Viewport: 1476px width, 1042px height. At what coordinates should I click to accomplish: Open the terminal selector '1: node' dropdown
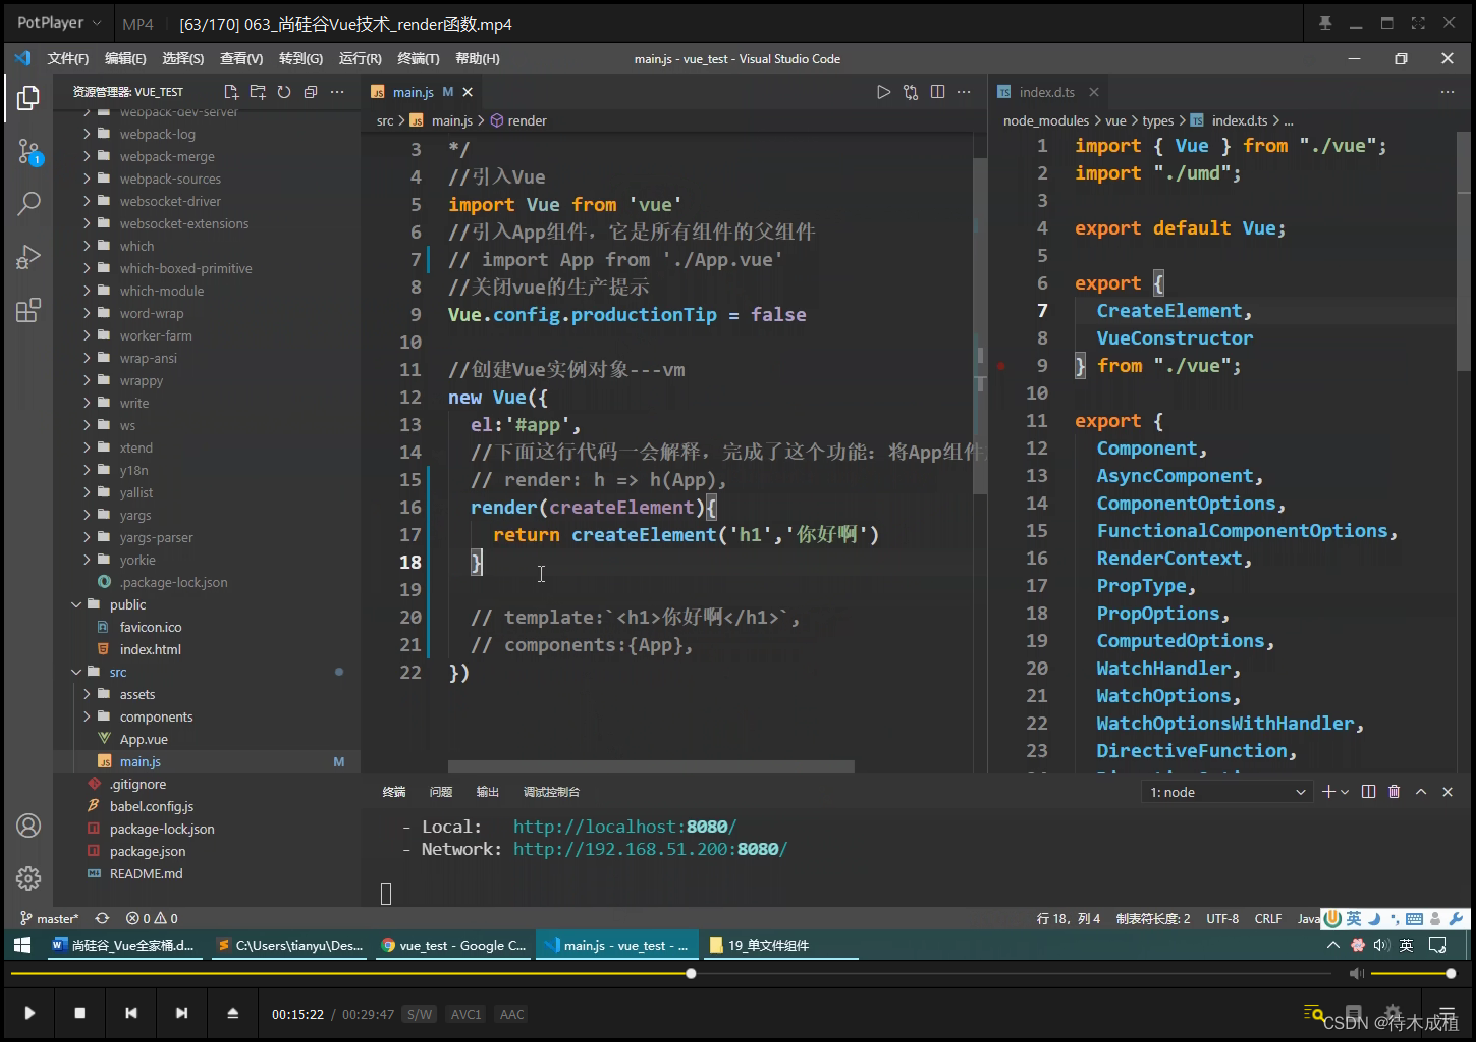[1227, 792]
